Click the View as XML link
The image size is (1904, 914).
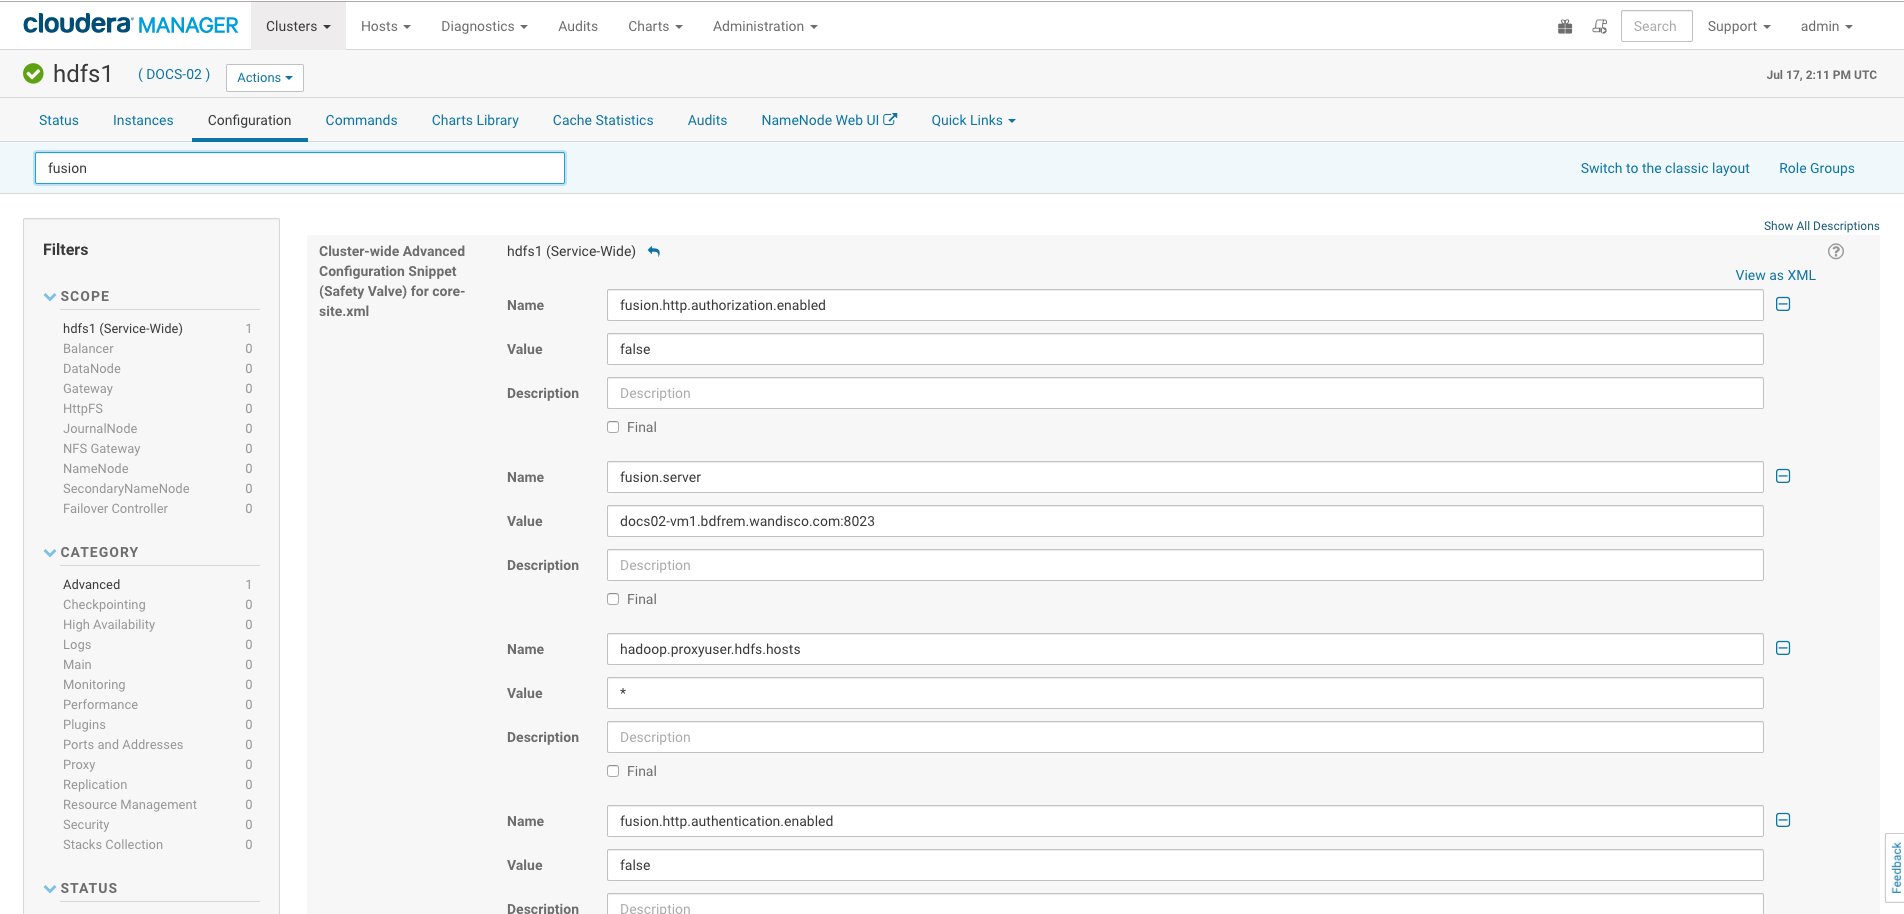(x=1775, y=274)
